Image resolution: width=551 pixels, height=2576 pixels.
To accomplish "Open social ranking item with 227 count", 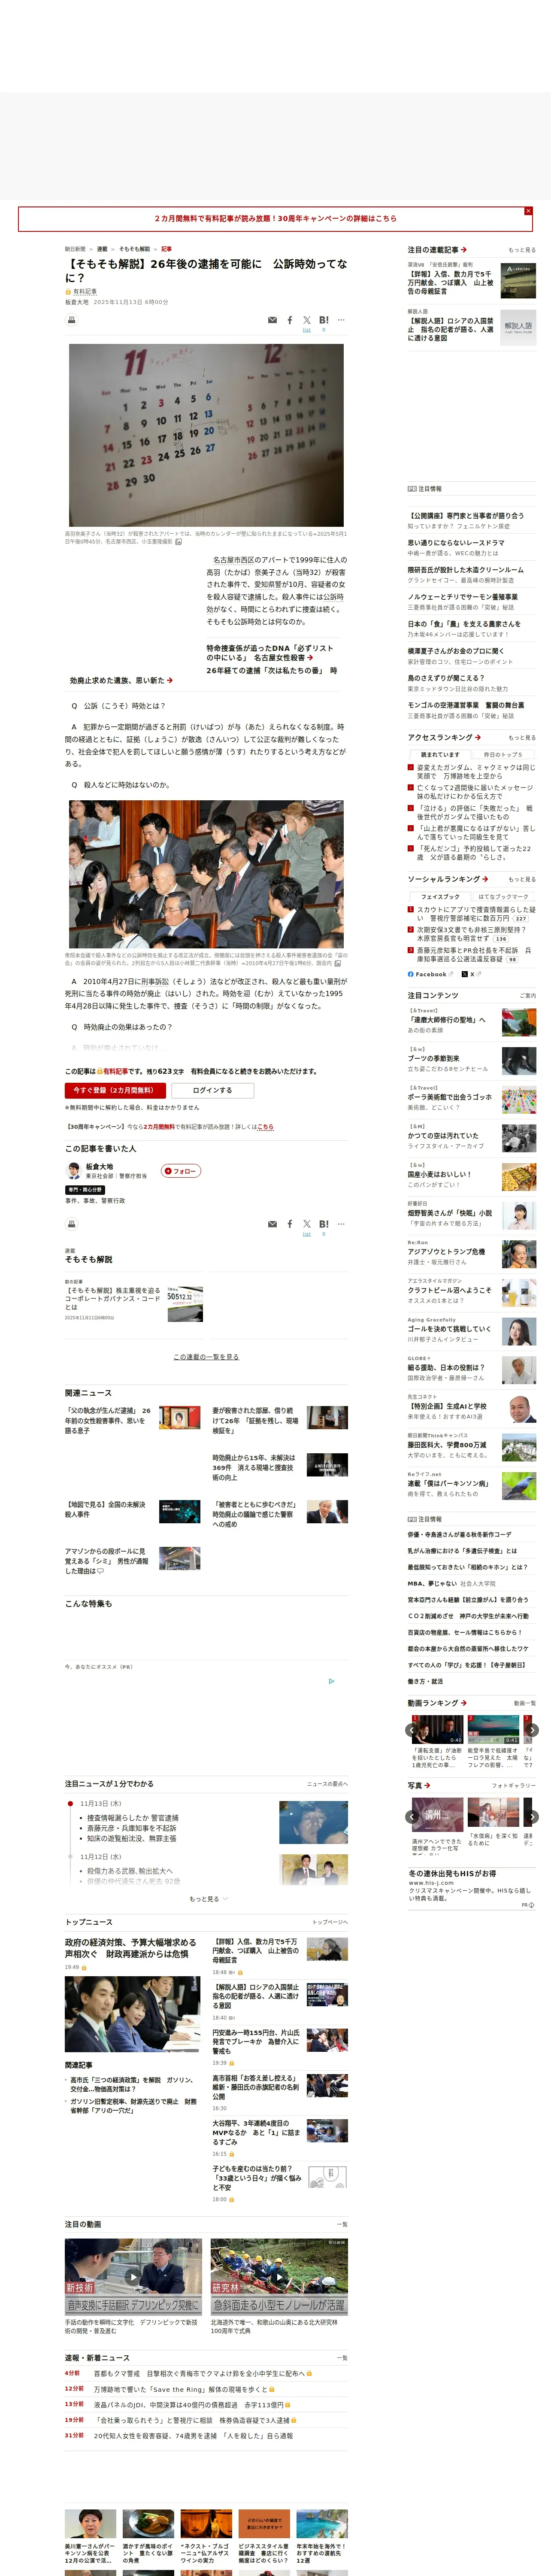I will coord(475,914).
